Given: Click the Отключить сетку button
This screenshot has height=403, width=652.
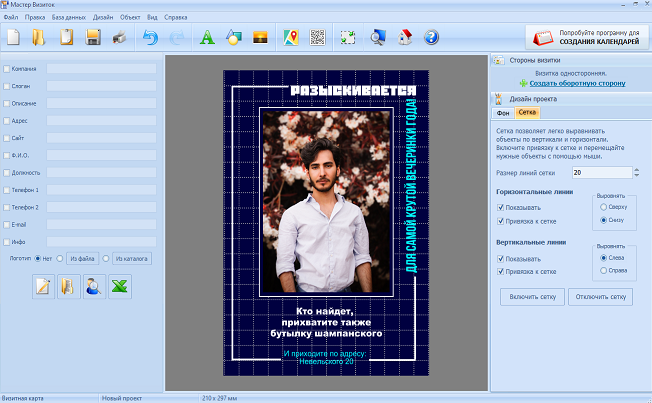Looking at the screenshot, I should click(600, 297).
